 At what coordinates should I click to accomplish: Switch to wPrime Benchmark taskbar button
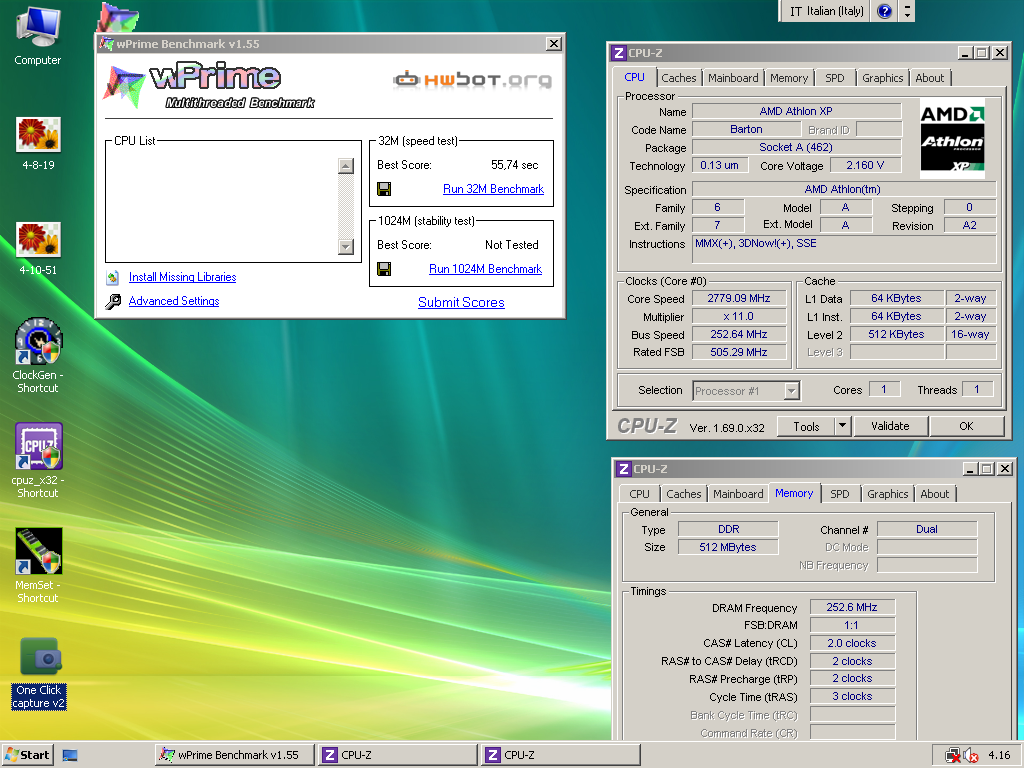234,755
